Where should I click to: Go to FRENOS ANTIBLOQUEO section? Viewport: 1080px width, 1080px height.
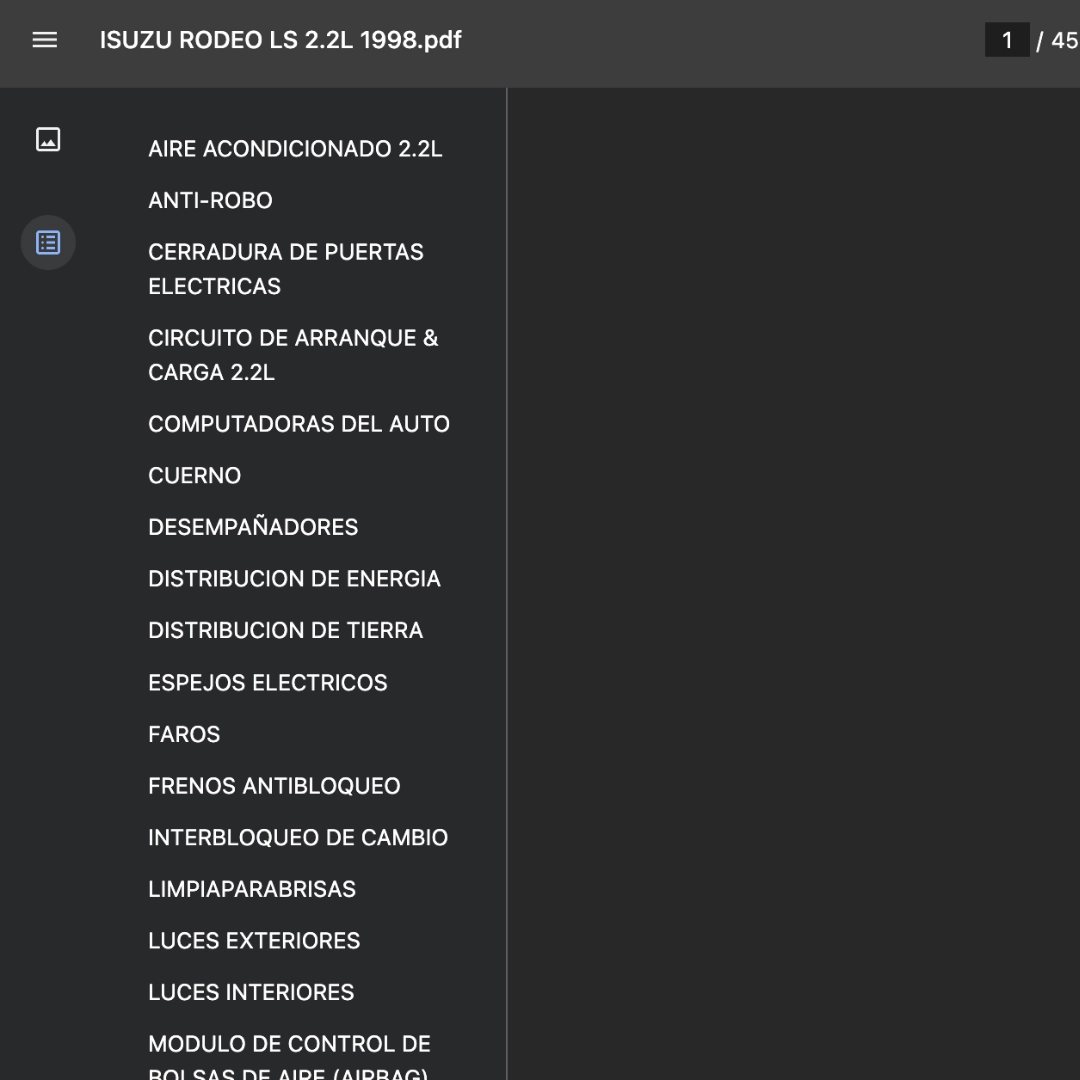click(274, 786)
